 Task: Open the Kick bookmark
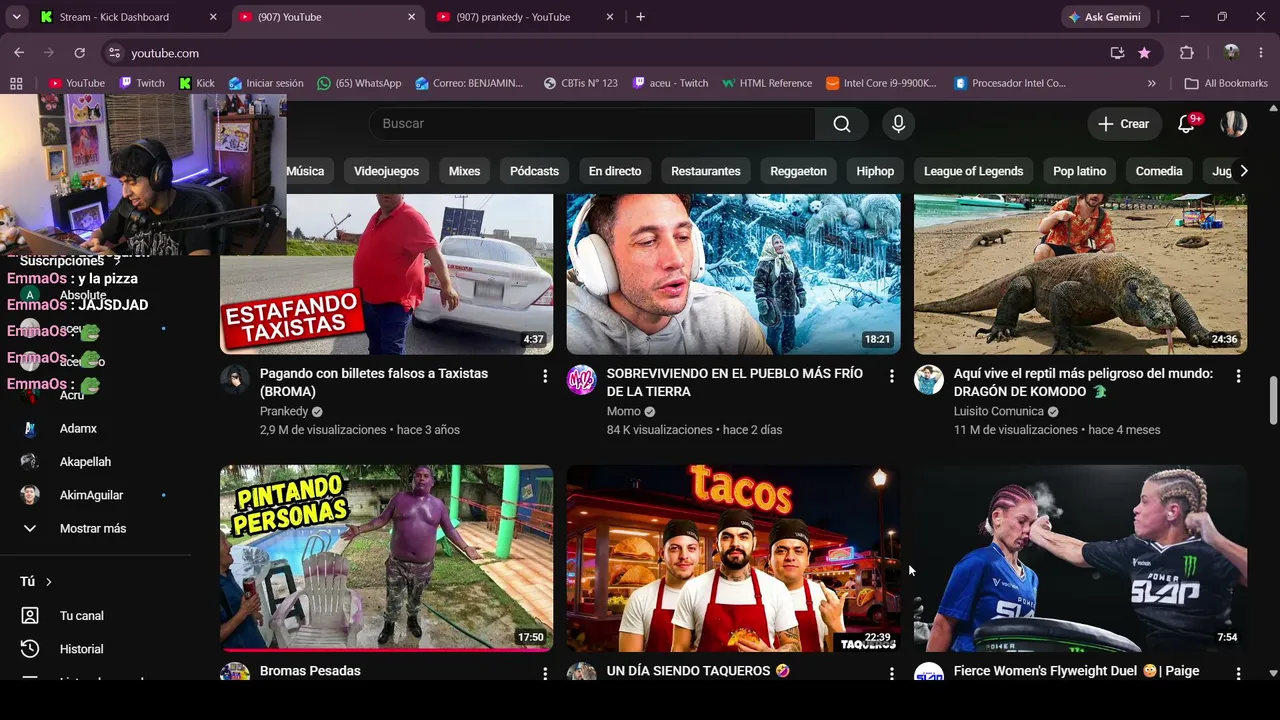[x=196, y=83]
